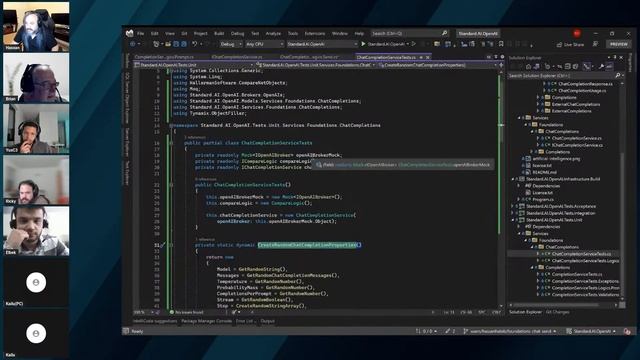Viewport: 640px width, 360px height.
Task: Open CreateRandomChatCompletionProperties member dropdown
Action: [438, 65]
